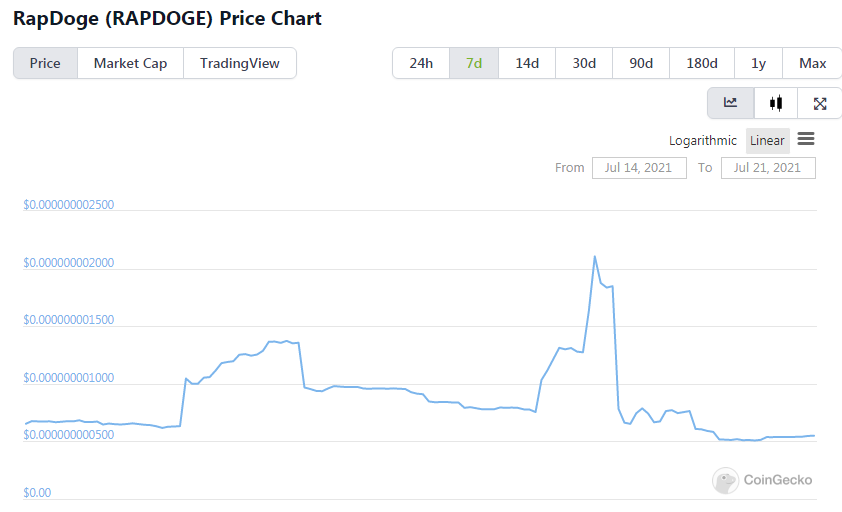This screenshot has width=842, height=512.
Task: Choose the 180d time range
Action: click(702, 63)
